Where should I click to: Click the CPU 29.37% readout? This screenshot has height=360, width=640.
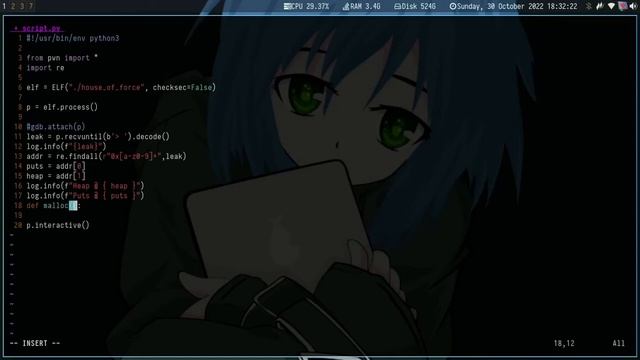click(309, 7)
